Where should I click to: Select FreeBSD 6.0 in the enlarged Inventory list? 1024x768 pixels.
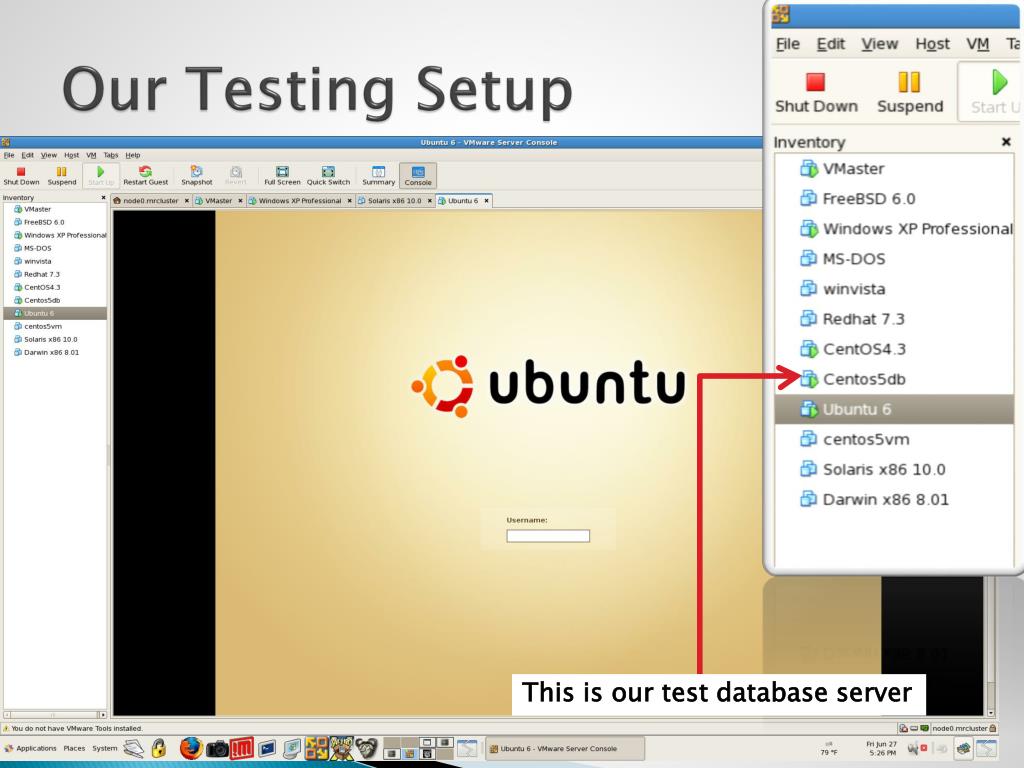click(x=895, y=199)
